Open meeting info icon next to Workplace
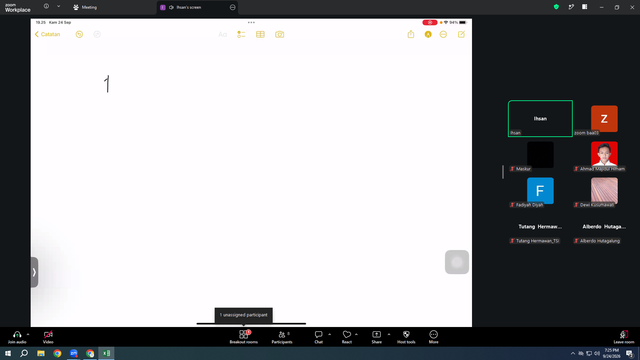 (46, 6)
